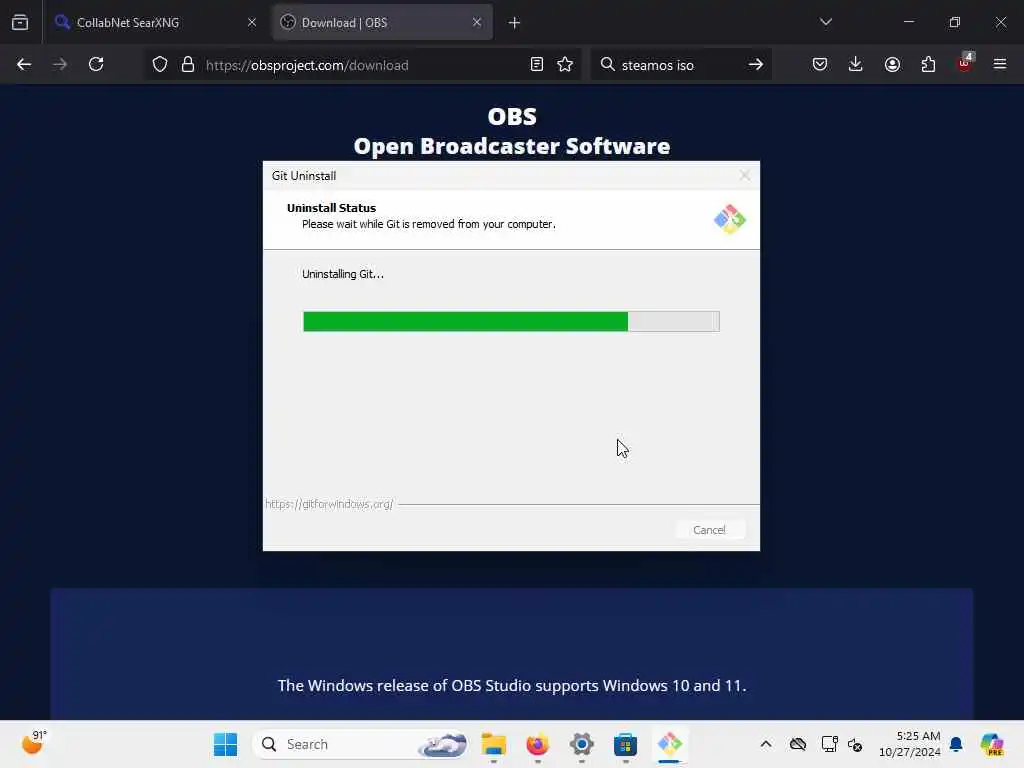Open Settings from the taskbar

[x=581, y=744]
